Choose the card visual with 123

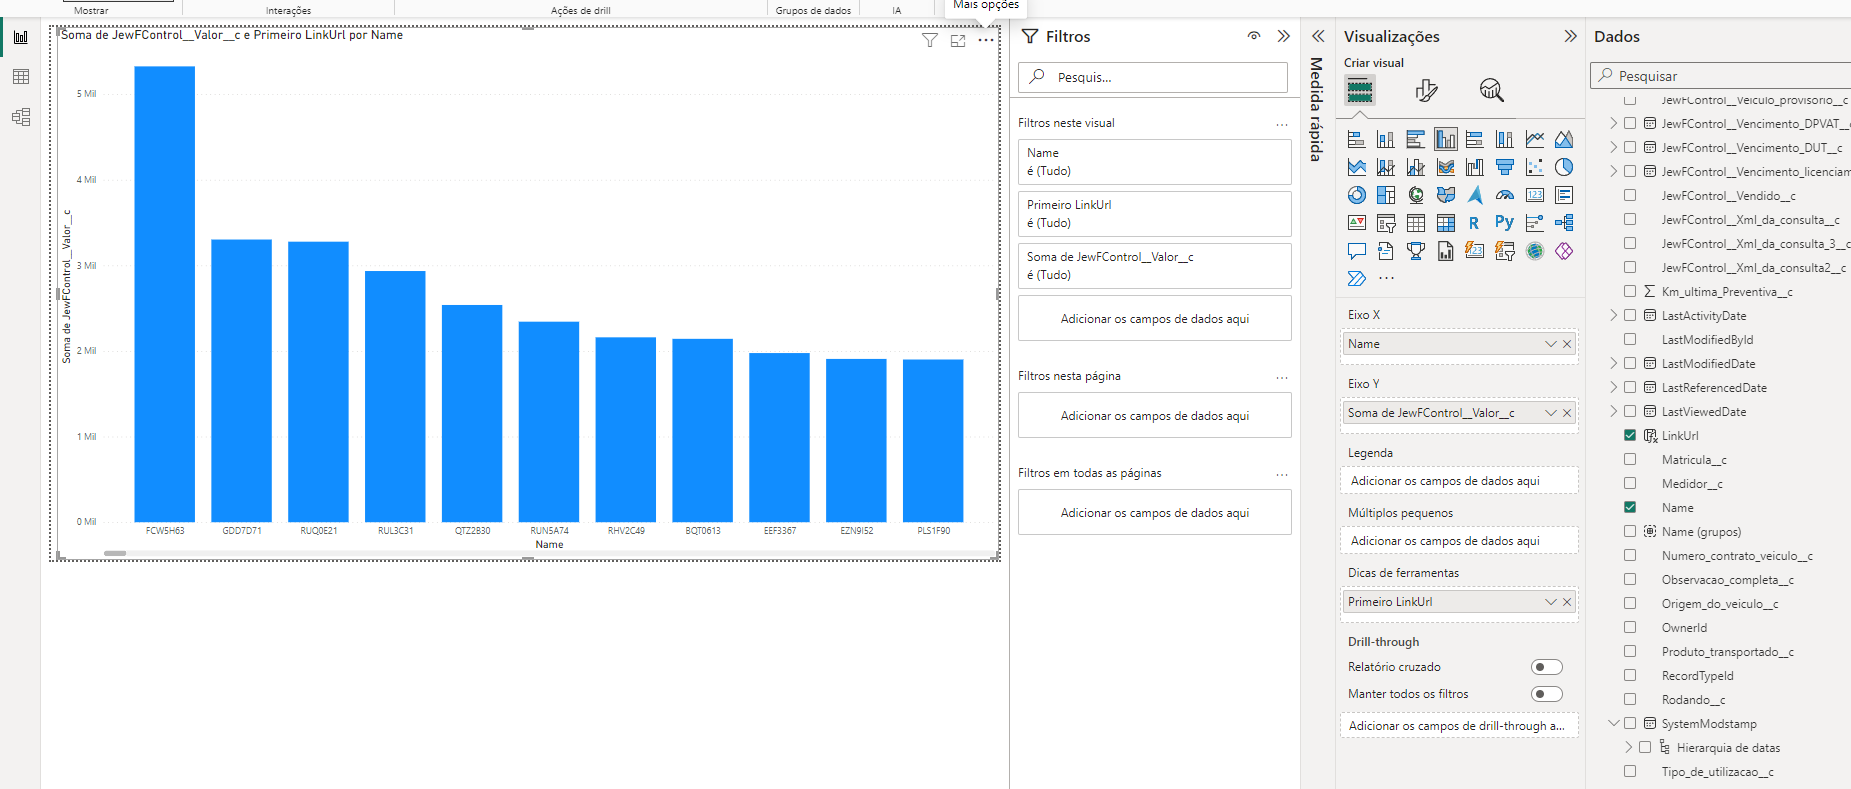1535,195
